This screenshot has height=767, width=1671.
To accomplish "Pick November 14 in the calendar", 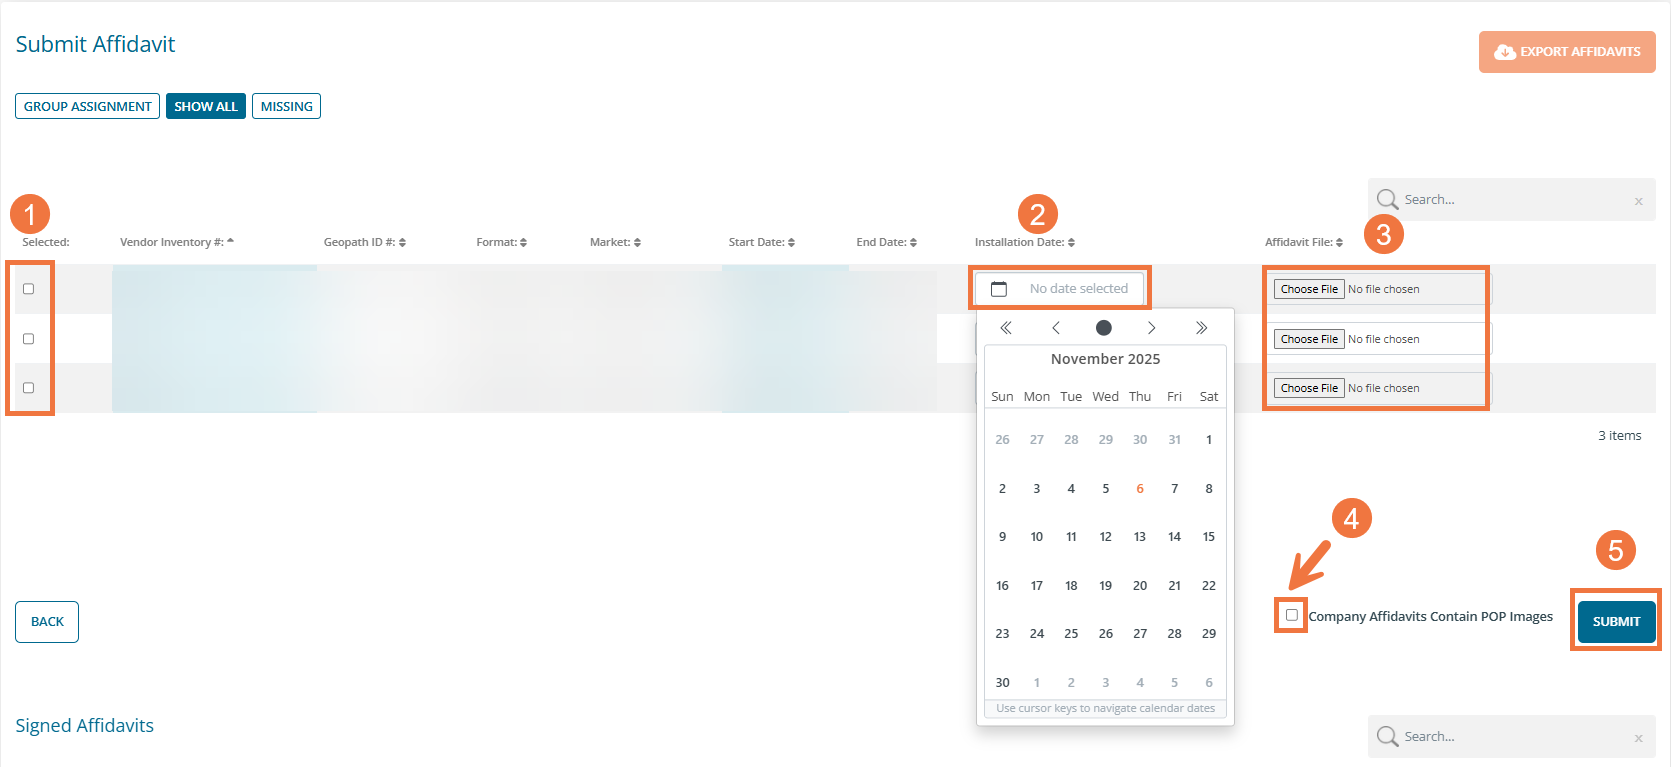I will coord(1174,537).
